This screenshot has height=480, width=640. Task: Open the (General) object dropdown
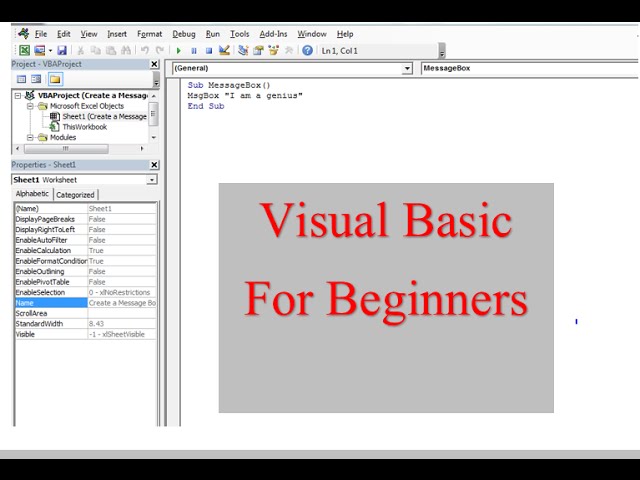[407, 69]
